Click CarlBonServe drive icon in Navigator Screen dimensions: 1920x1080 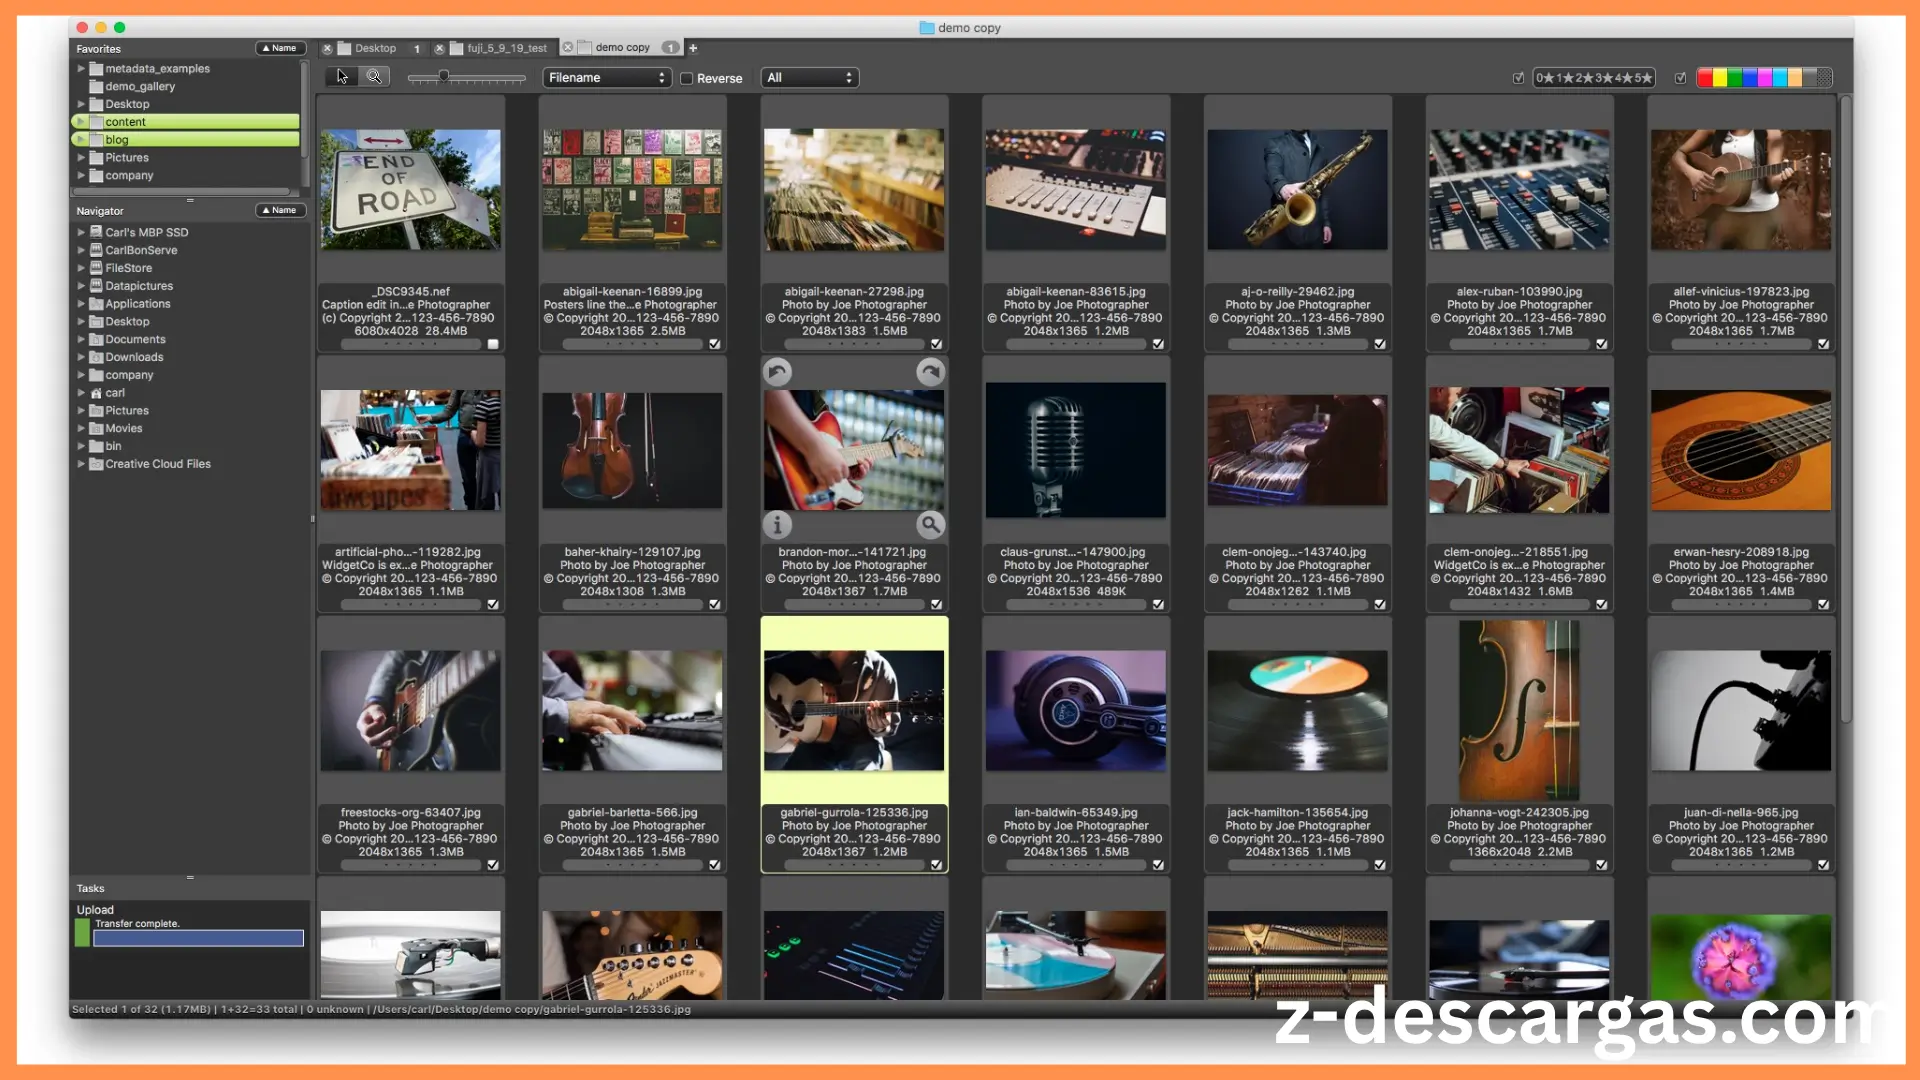pyautogui.click(x=96, y=250)
